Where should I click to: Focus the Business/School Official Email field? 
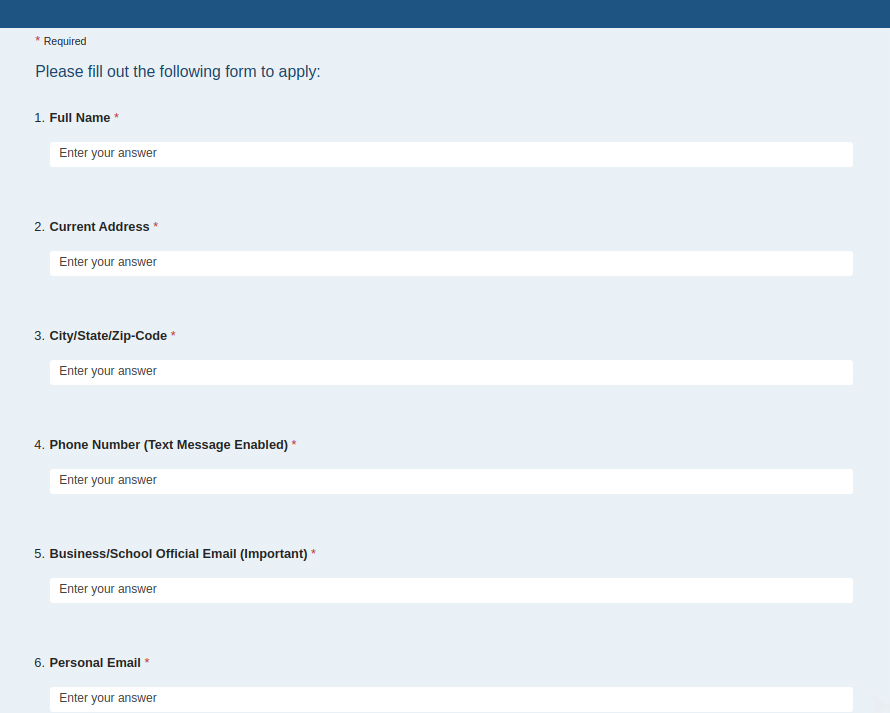[450, 590]
